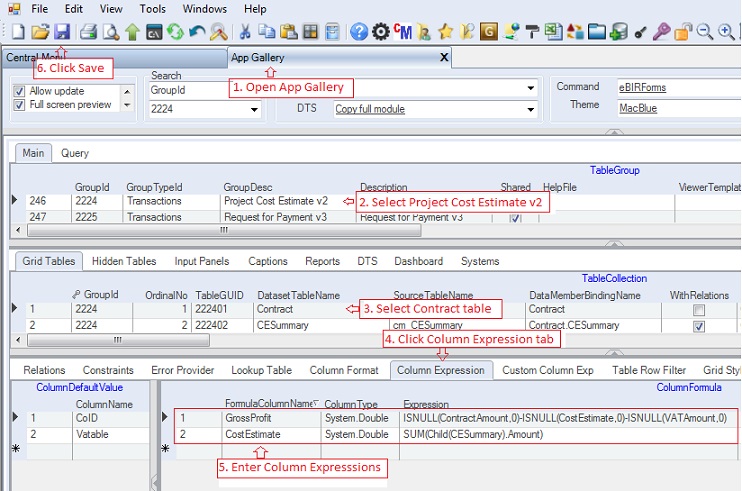Click the TableCollection horizontal scrollbar
The width and height of the screenshot is (742, 491).
coord(118,340)
